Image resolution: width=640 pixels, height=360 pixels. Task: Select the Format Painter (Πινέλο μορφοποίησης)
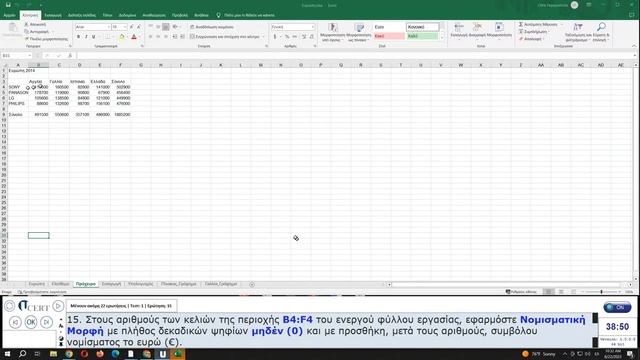point(46,39)
